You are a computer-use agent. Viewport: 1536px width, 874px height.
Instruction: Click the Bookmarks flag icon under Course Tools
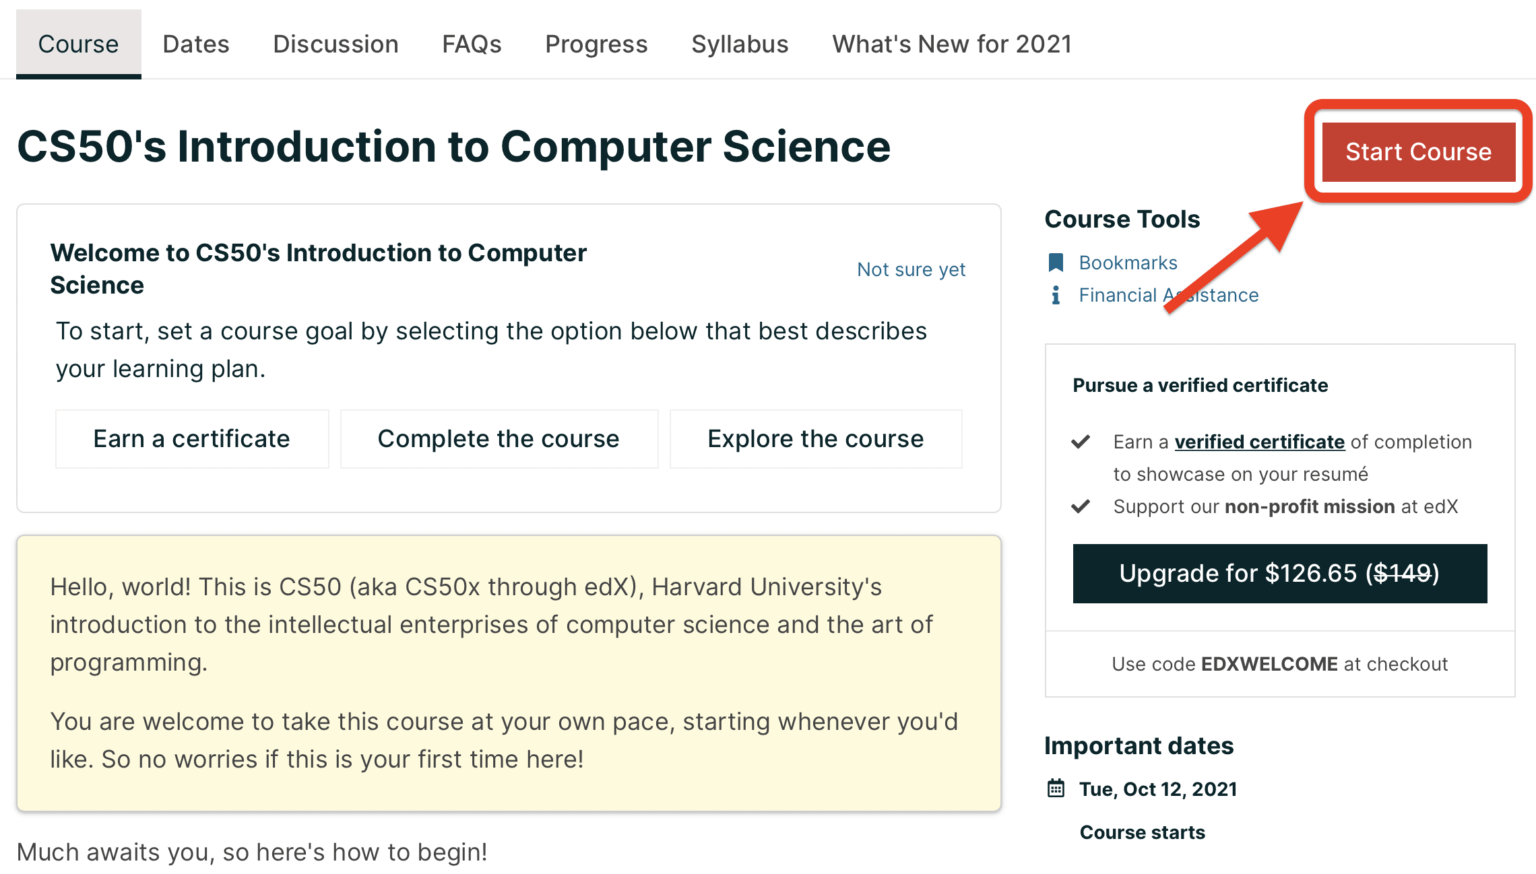[x=1057, y=262]
